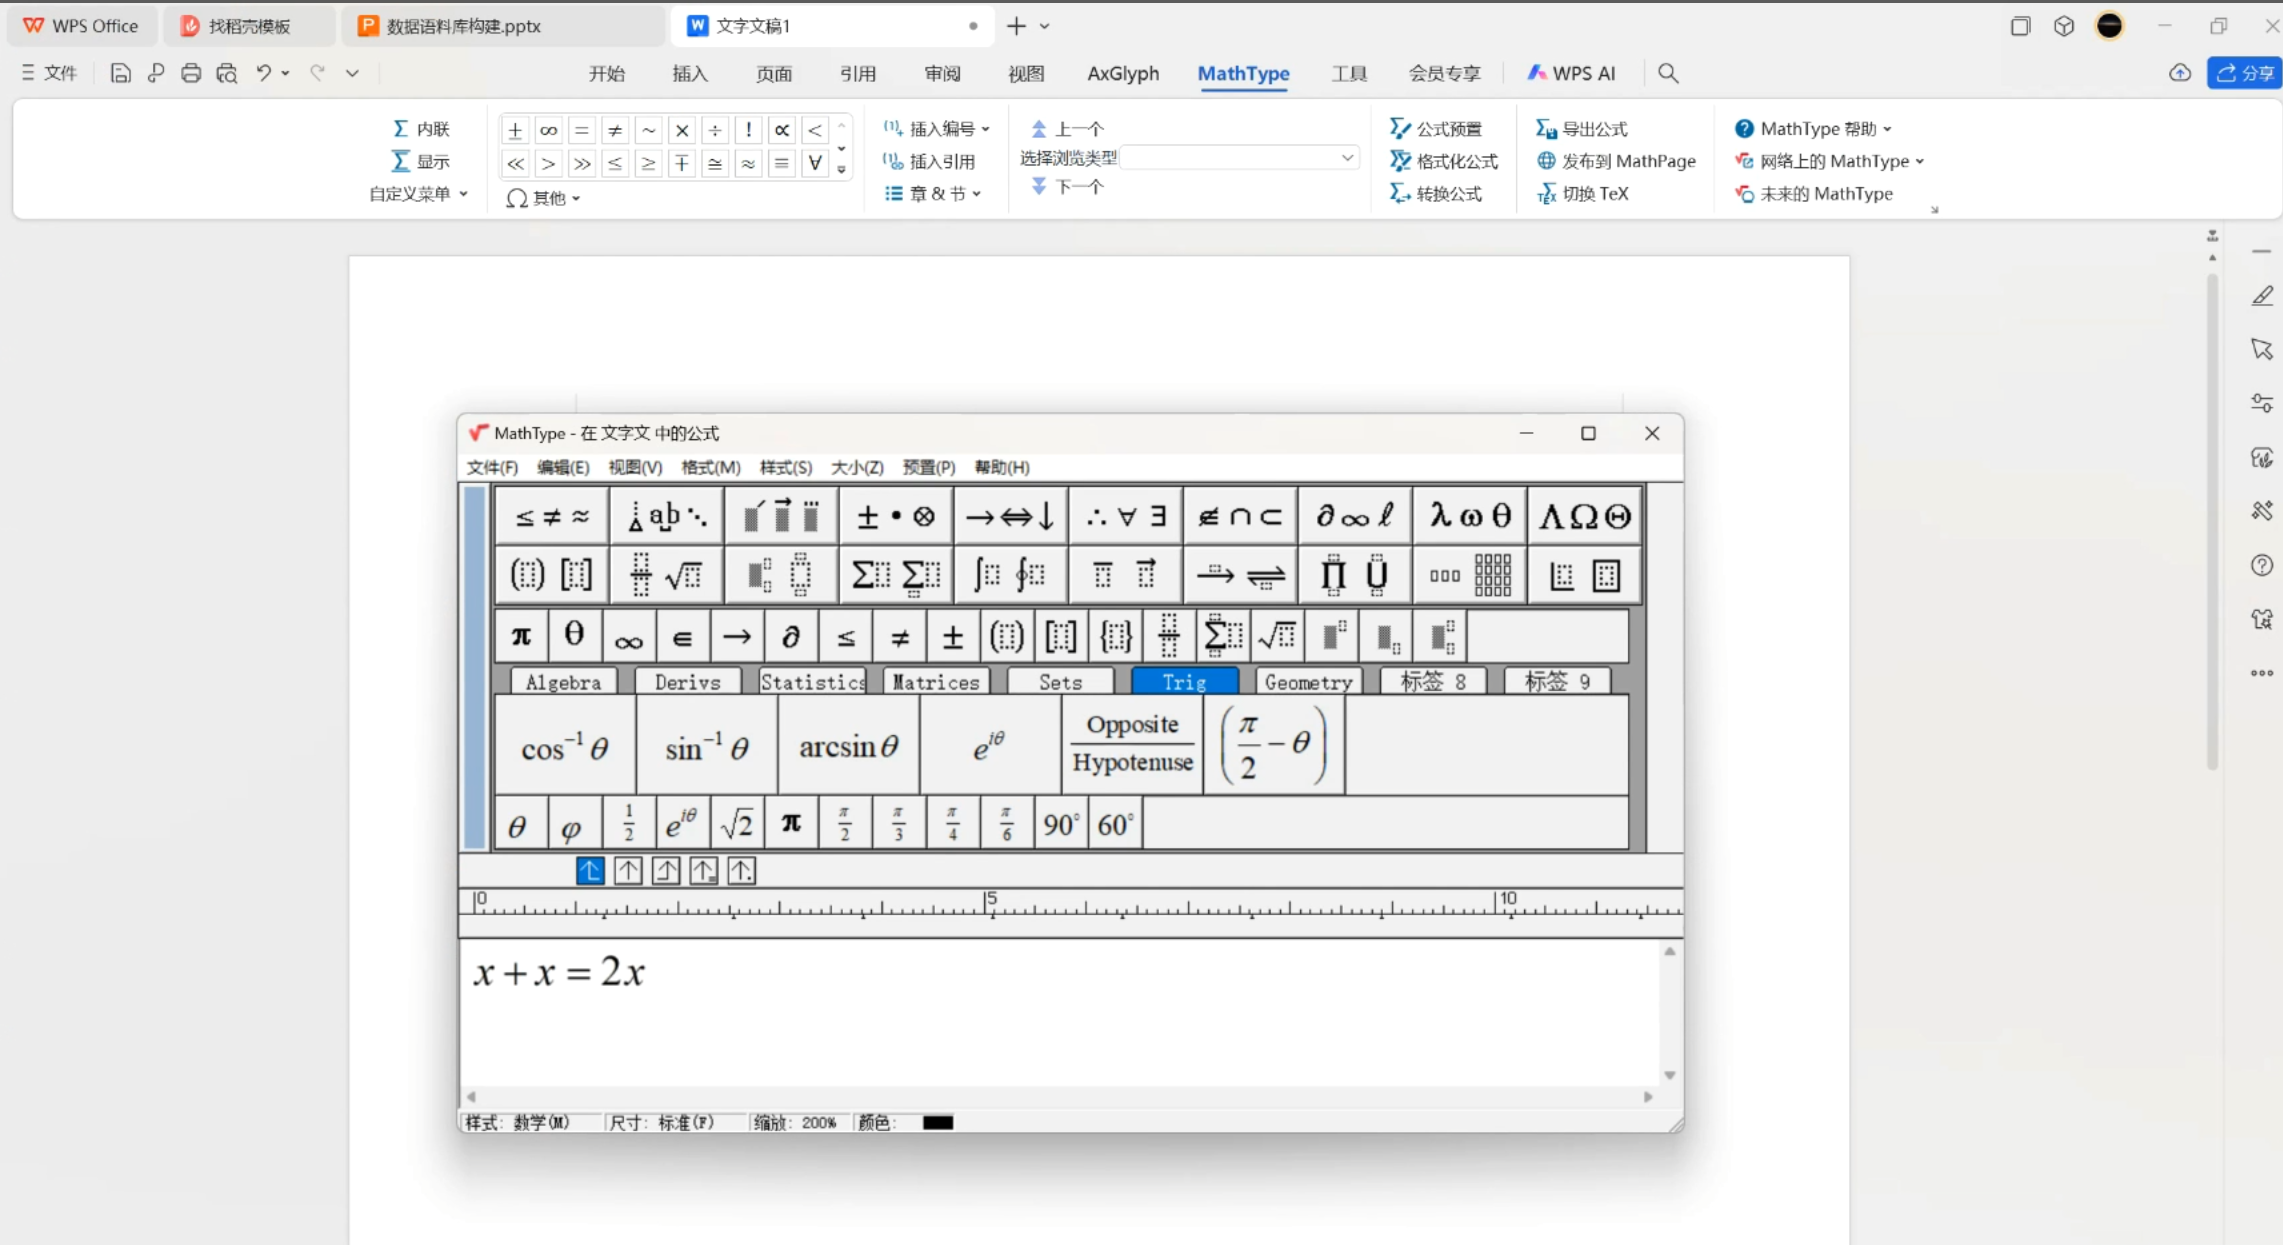Insert display equation with 显示
This screenshot has width=2283, height=1245.
[x=421, y=161]
